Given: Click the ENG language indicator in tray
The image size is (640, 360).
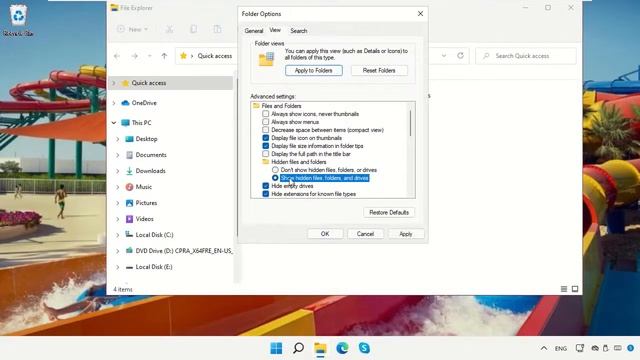Looking at the screenshot, I should tap(561, 348).
